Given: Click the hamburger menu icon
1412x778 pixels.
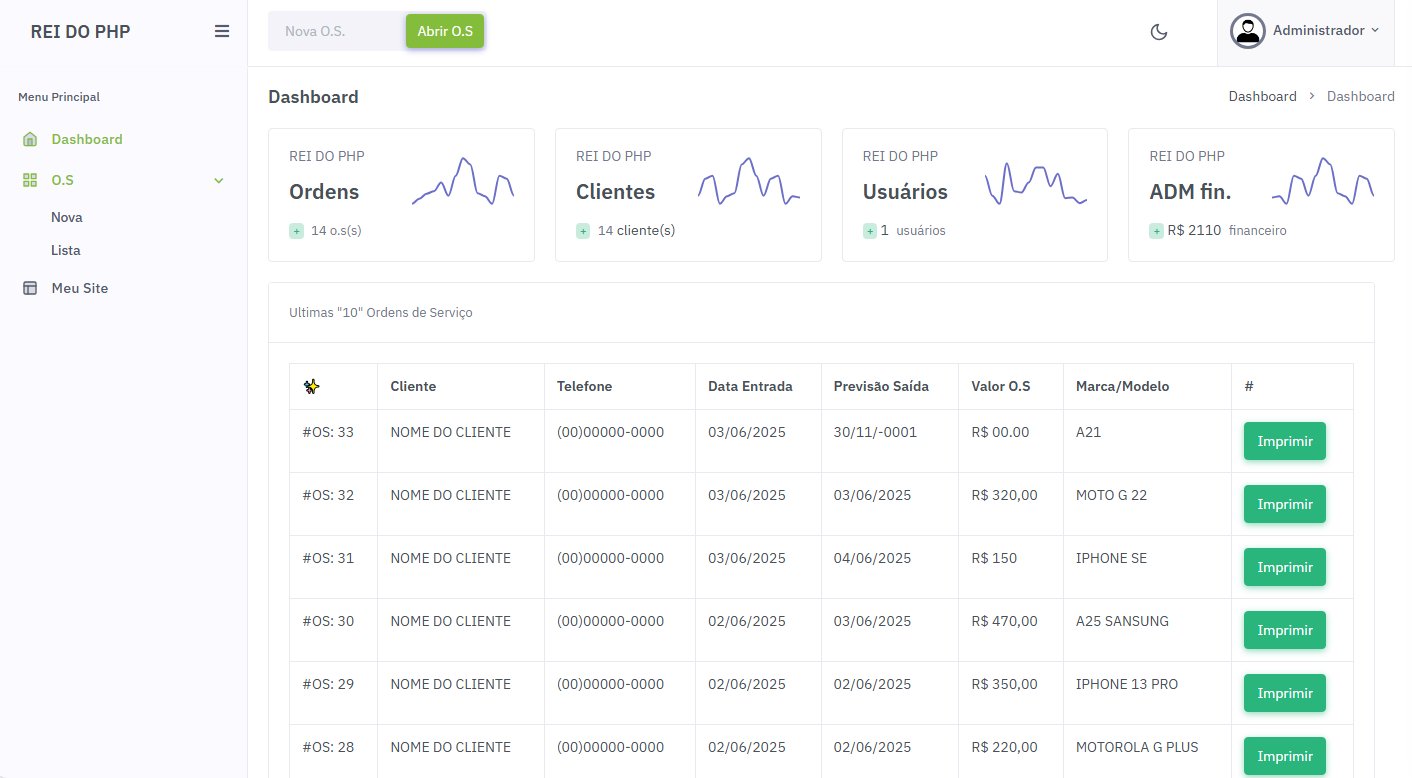Looking at the screenshot, I should pos(222,31).
